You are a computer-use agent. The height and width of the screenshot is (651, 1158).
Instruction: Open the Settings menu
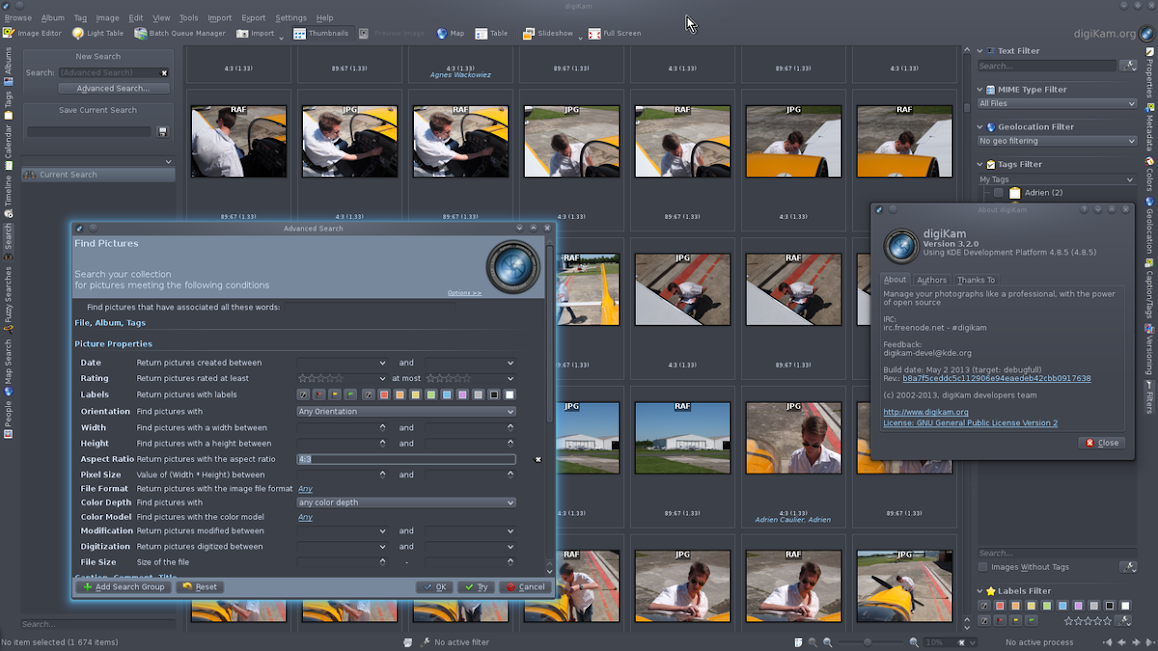(x=291, y=18)
